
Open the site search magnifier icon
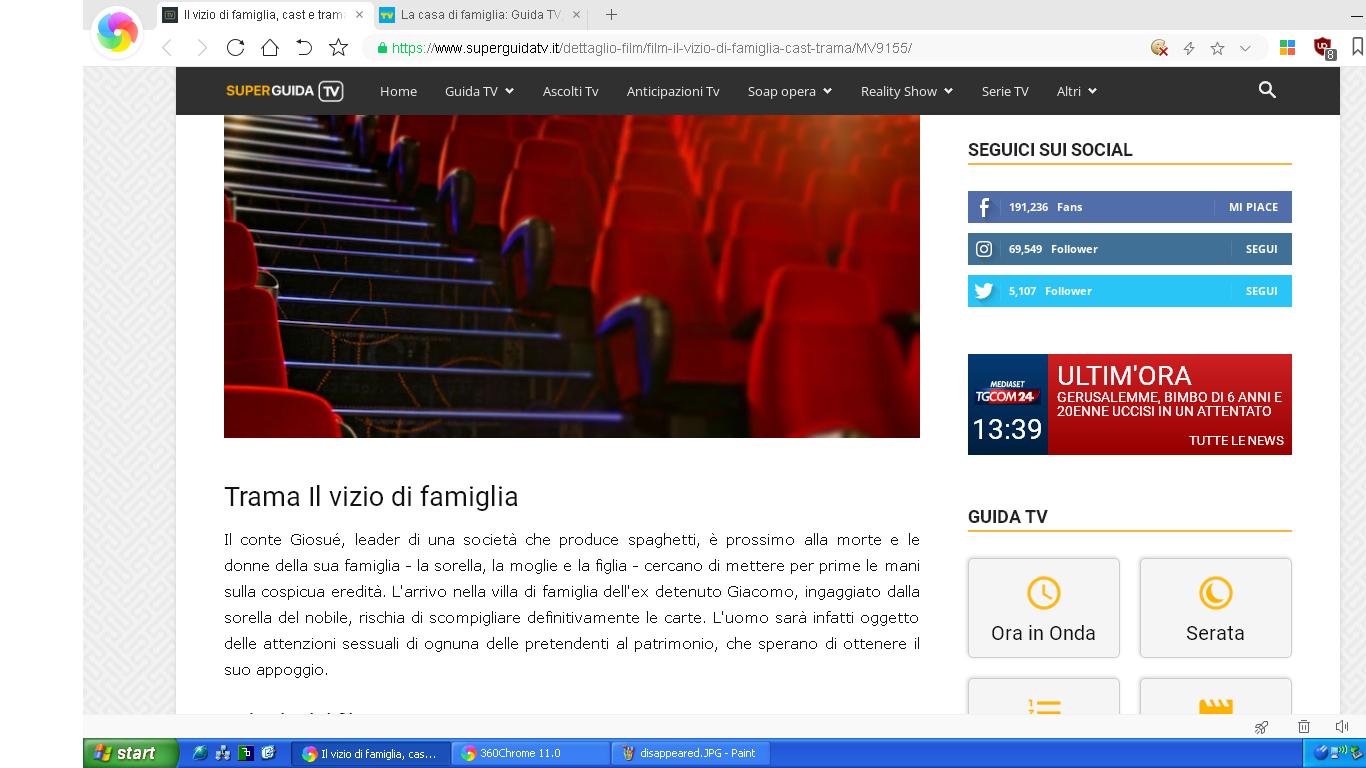pyautogui.click(x=1267, y=90)
